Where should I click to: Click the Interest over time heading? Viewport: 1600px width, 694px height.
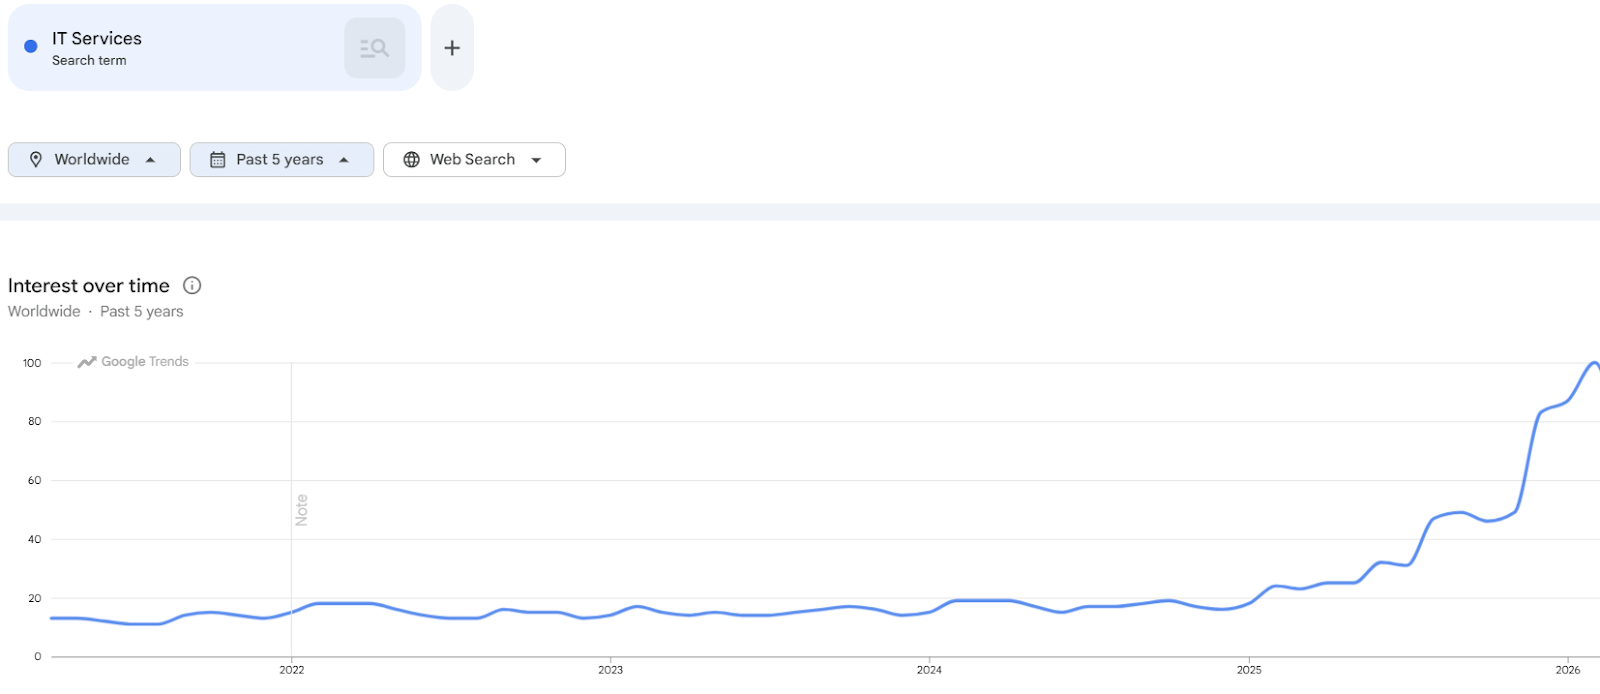pos(89,286)
